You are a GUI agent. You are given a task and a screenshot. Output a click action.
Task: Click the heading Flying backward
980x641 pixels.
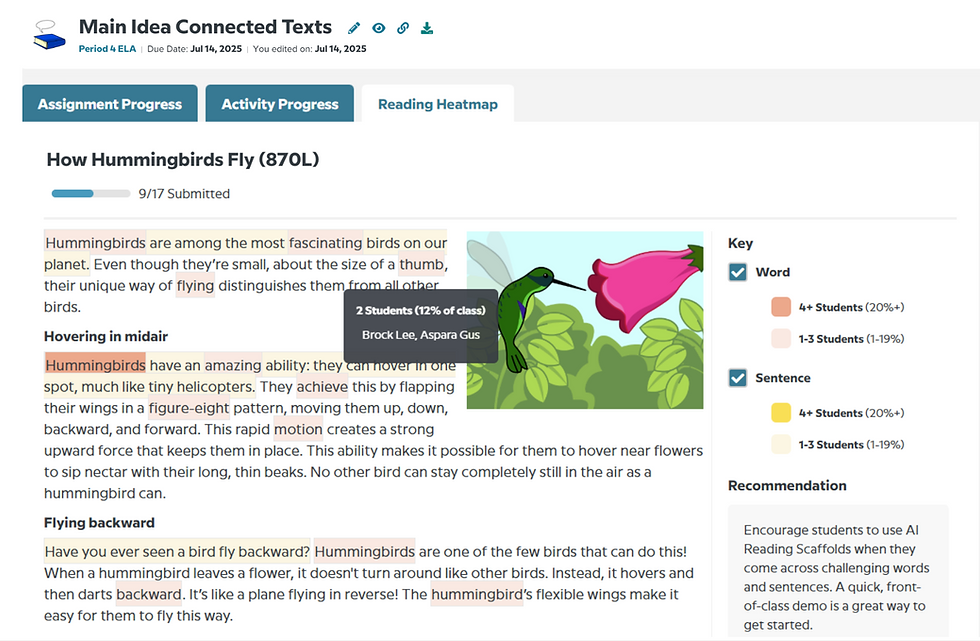pos(99,522)
